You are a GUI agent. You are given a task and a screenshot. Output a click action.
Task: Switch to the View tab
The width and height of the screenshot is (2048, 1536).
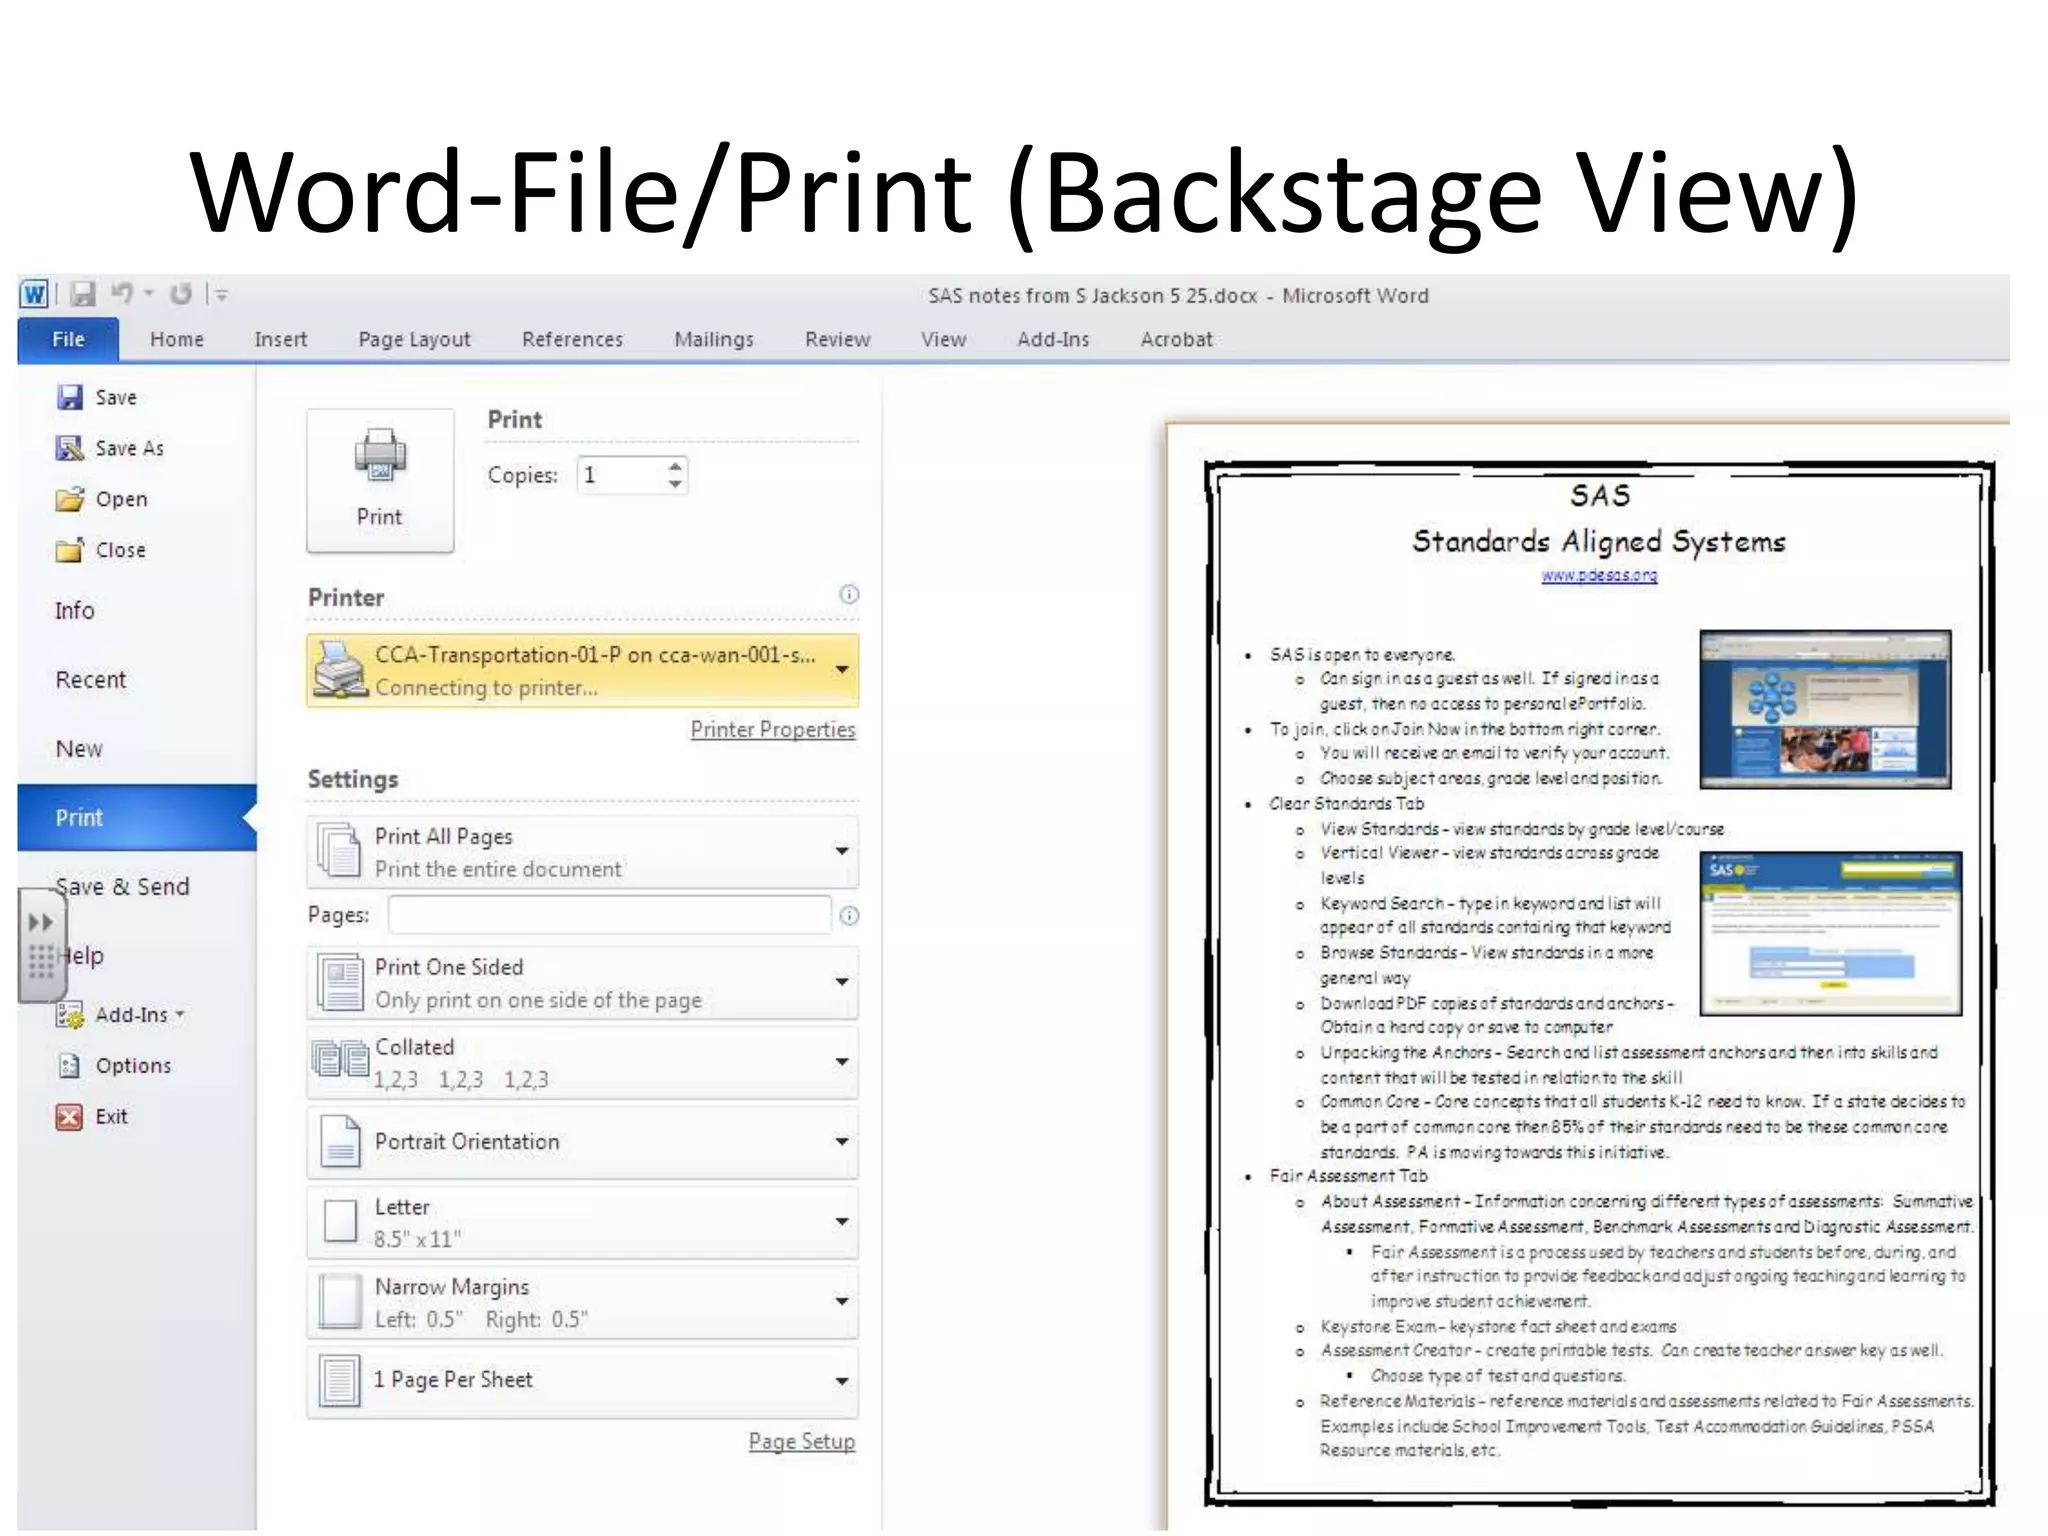pyautogui.click(x=944, y=339)
